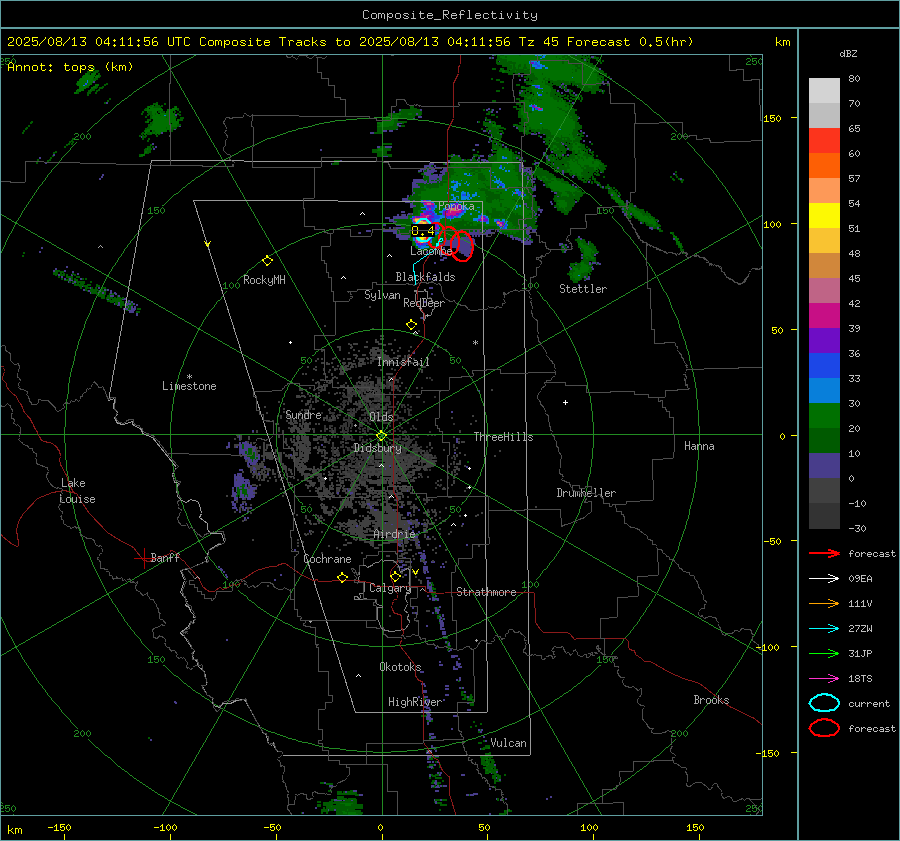Image resolution: width=900 pixels, height=841 pixels.
Task: Click the cyan current ellipse legend symbol
Action: click(824, 703)
